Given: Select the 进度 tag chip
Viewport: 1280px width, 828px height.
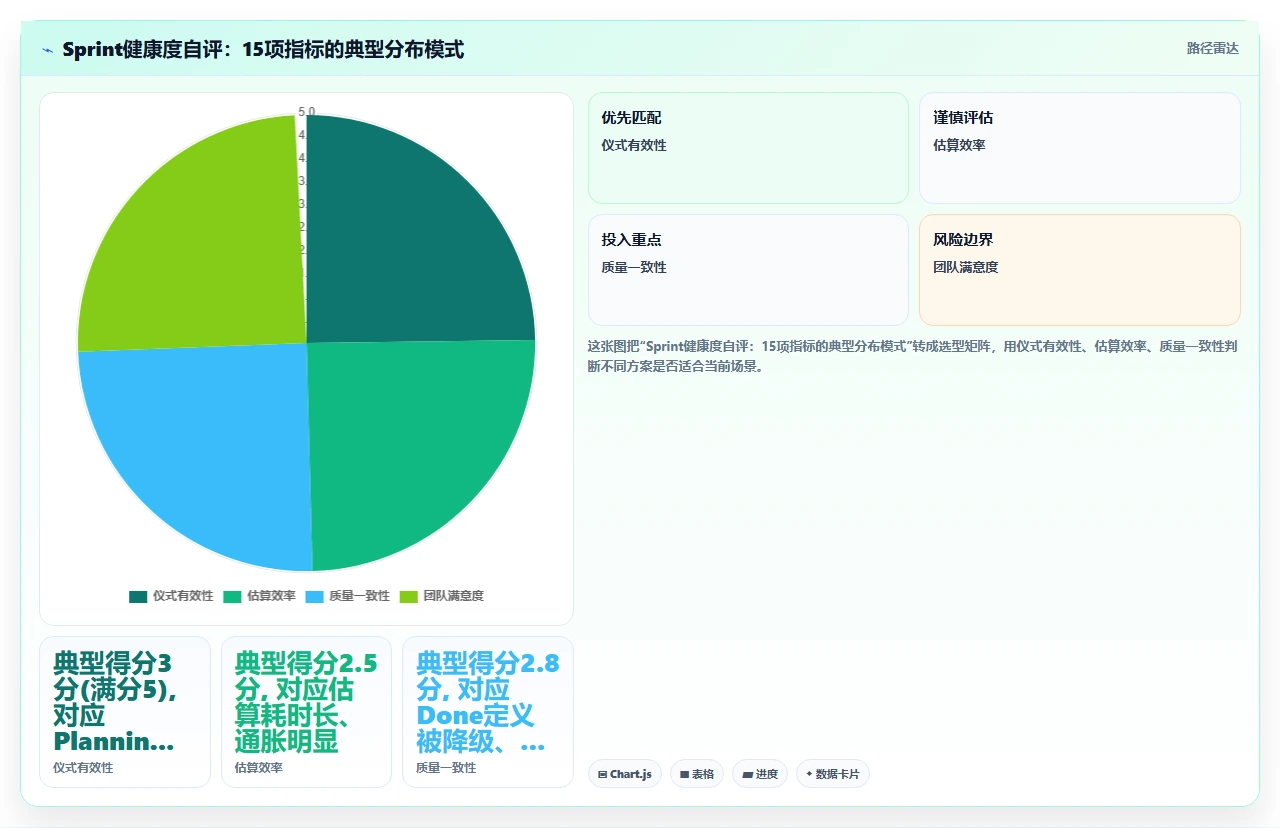Looking at the screenshot, I should click(760, 774).
